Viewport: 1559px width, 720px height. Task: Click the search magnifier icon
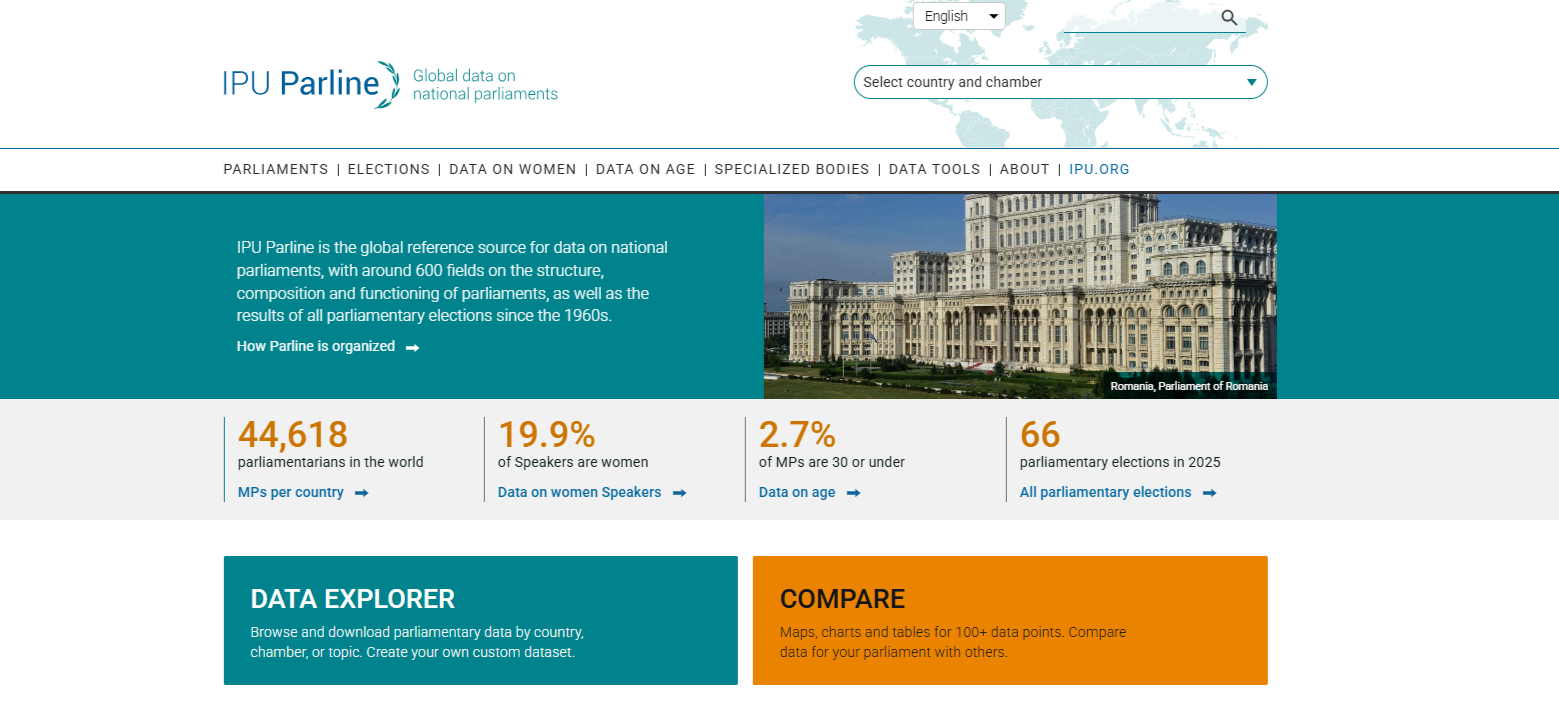click(x=1229, y=17)
